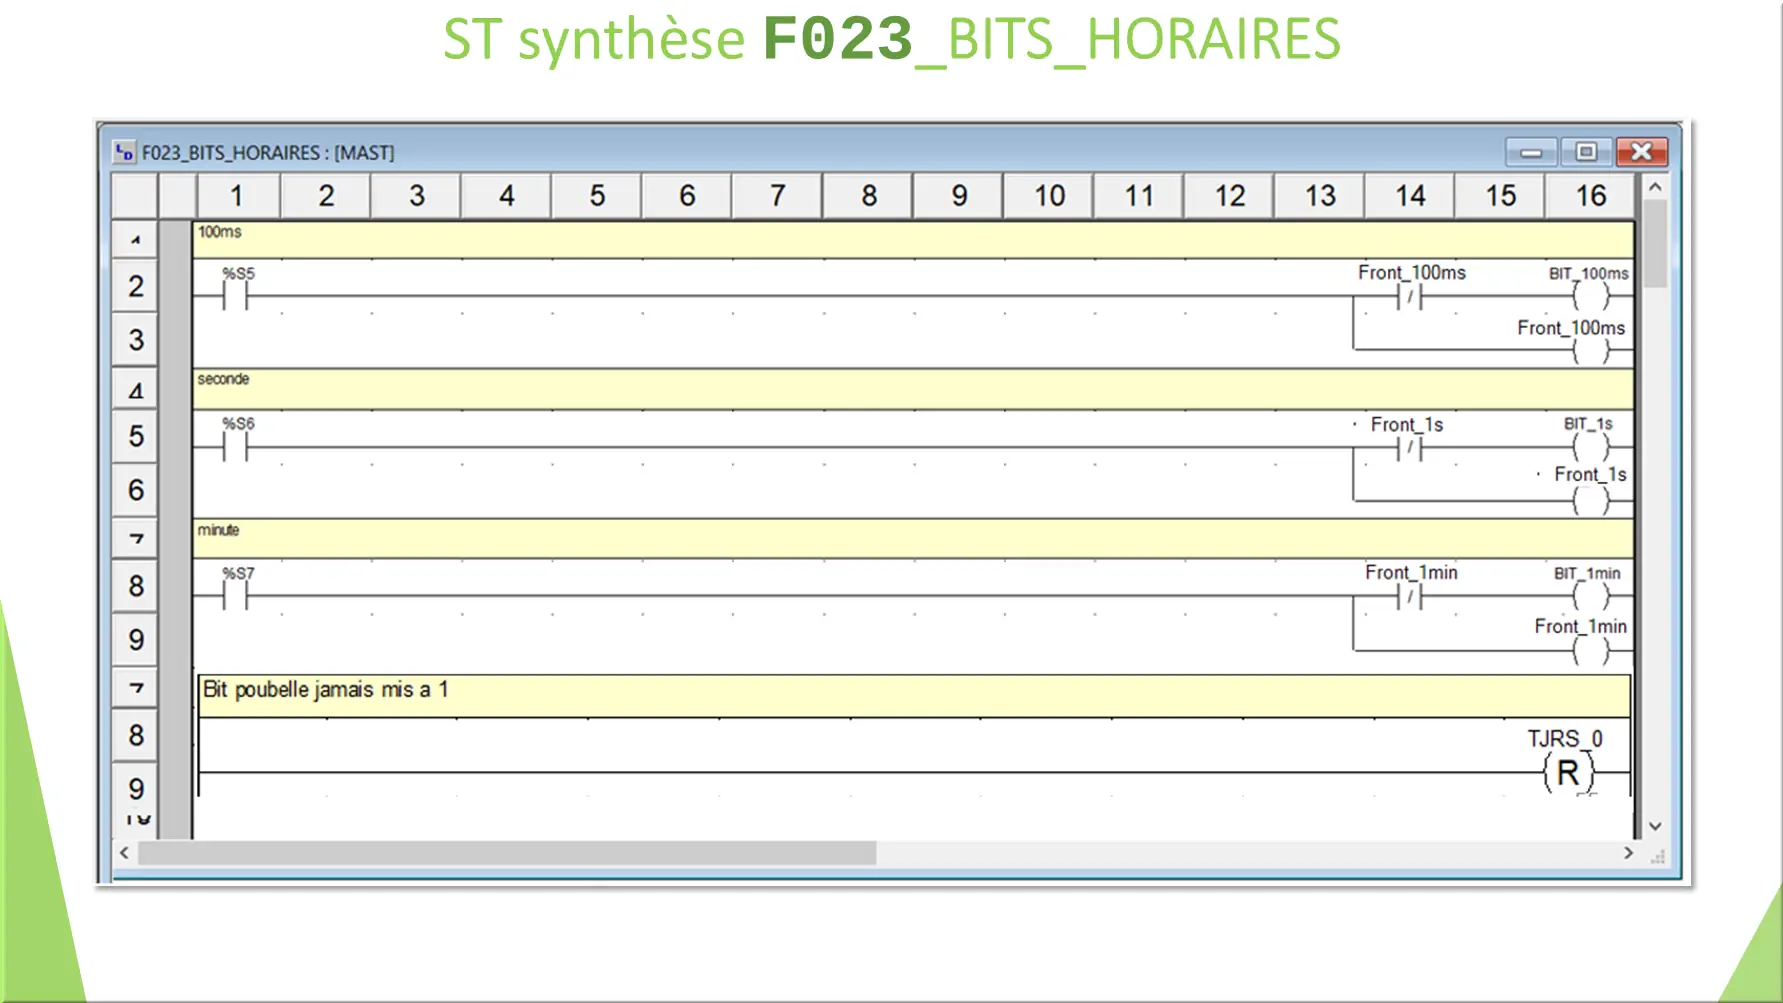
Task: Click the Front_1min negated contact
Action: [1409, 596]
